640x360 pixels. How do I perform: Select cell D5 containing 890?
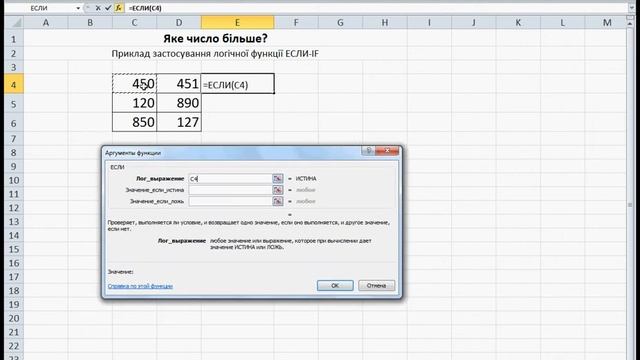click(x=179, y=103)
